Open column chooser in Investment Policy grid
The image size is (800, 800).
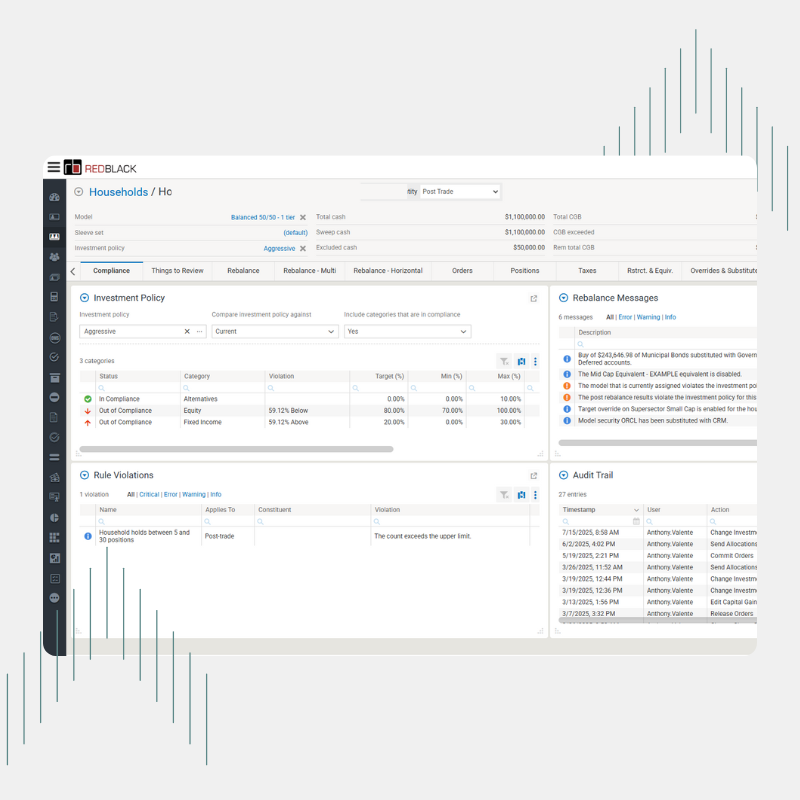point(521,361)
